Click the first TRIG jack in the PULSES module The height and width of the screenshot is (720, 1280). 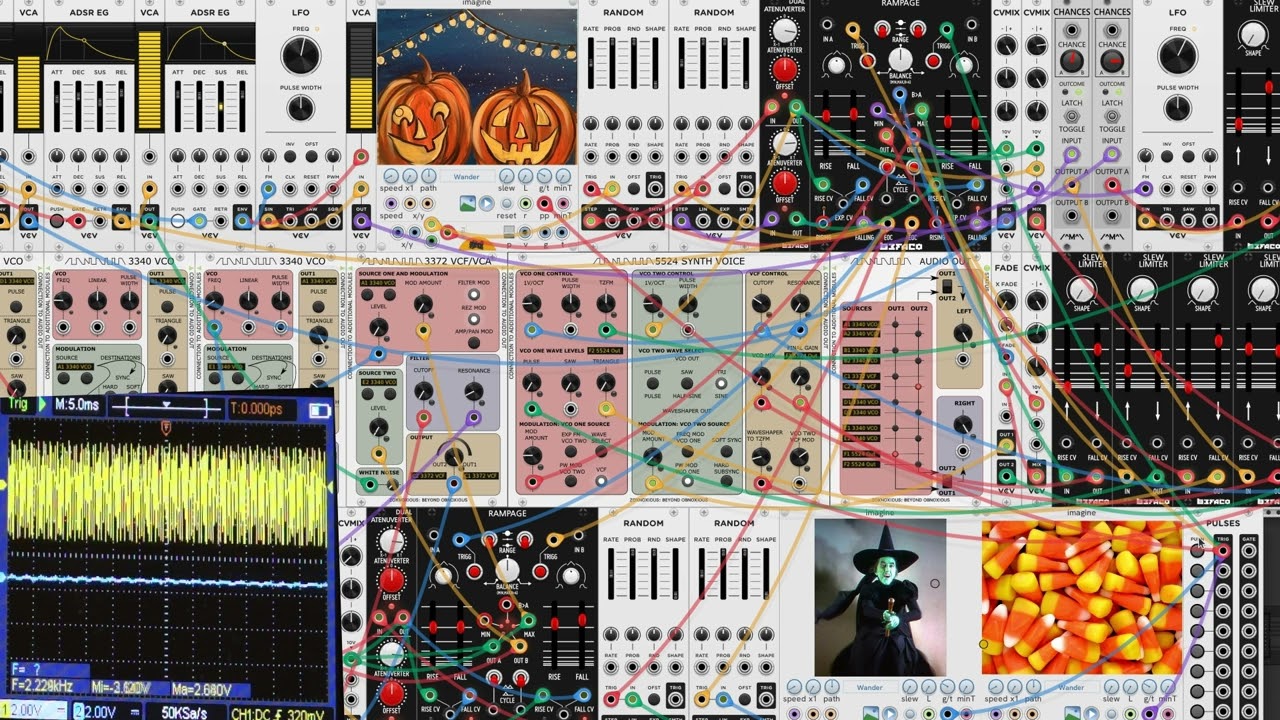pos(1221,550)
